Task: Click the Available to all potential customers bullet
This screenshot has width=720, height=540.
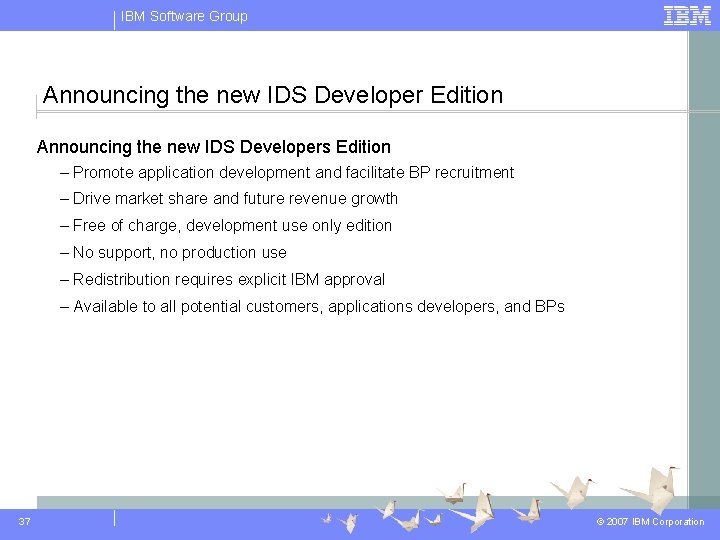Action: click(x=312, y=306)
